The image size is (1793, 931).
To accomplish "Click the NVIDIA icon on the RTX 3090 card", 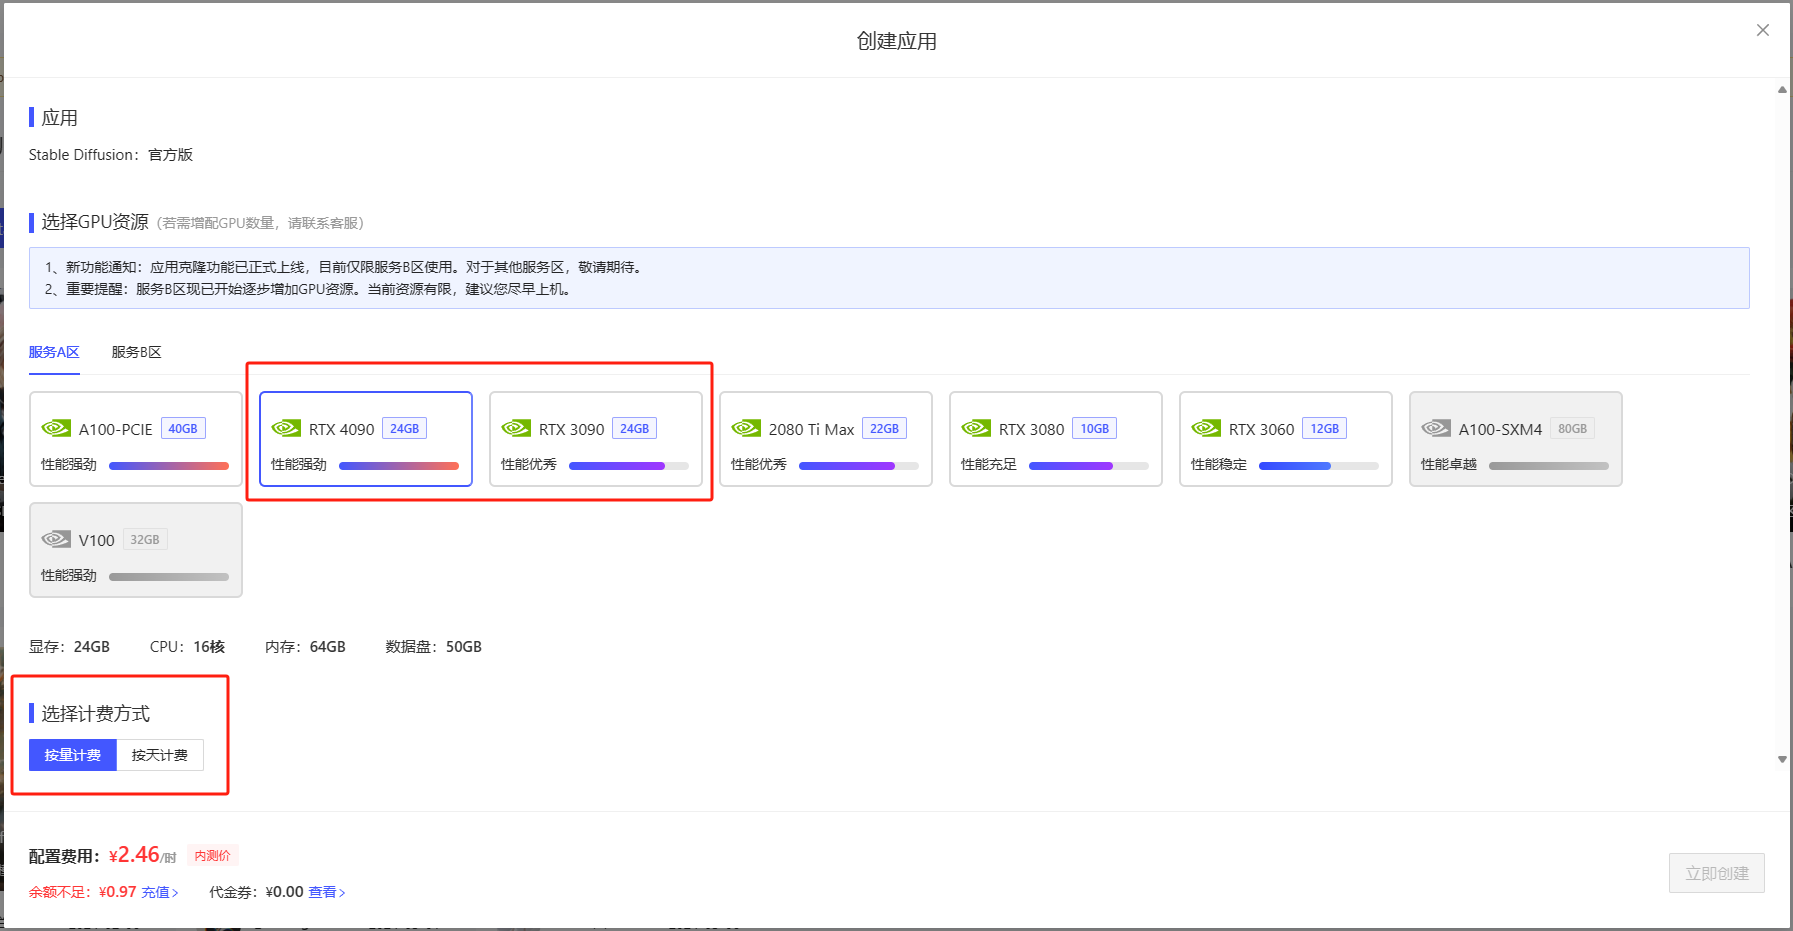I will point(516,428).
